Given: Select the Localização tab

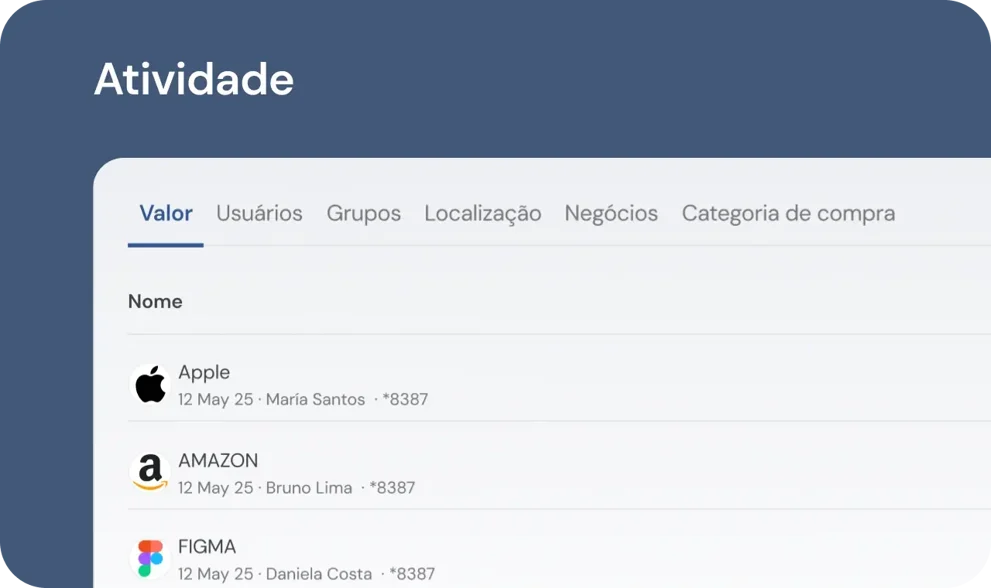Looking at the screenshot, I should pyautogui.click(x=482, y=213).
